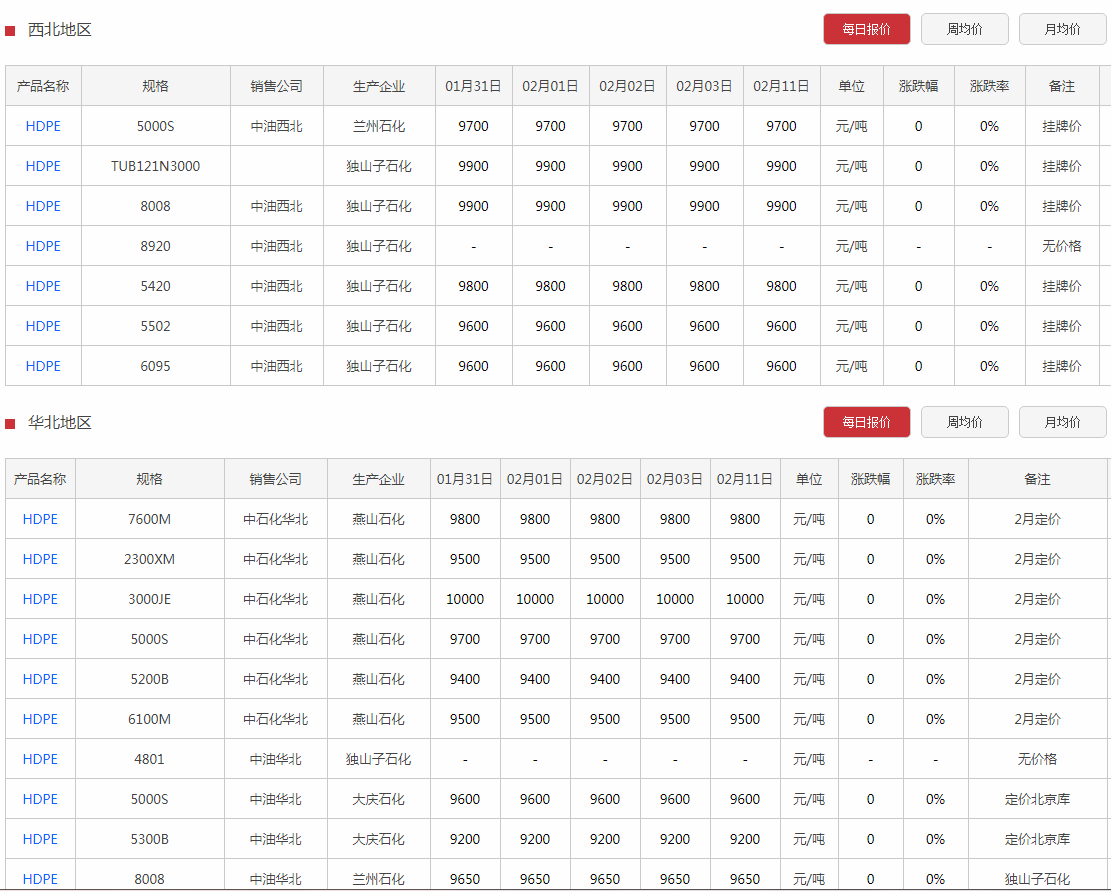Click HDPE link for 2300XM row
Screen dimensions: 1111x891
pyautogui.click(x=40, y=559)
